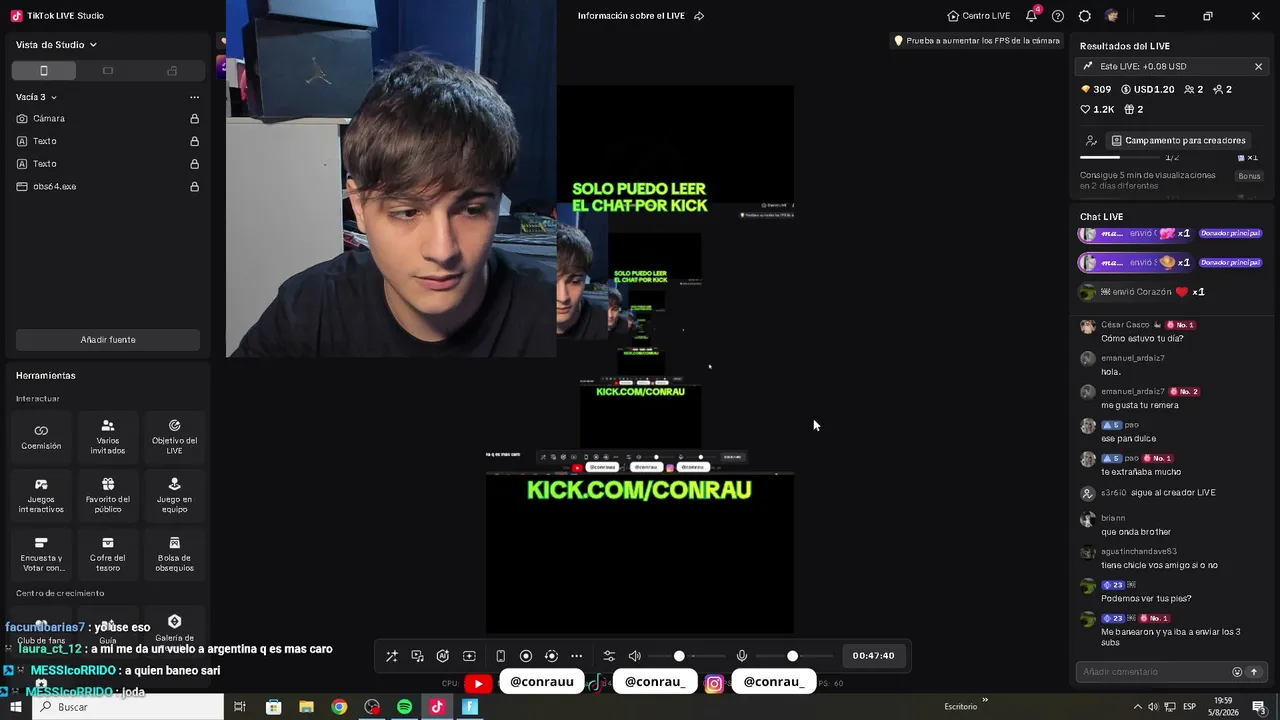
Task: Select the portrait phone layout tab
Action: (43, 71)
